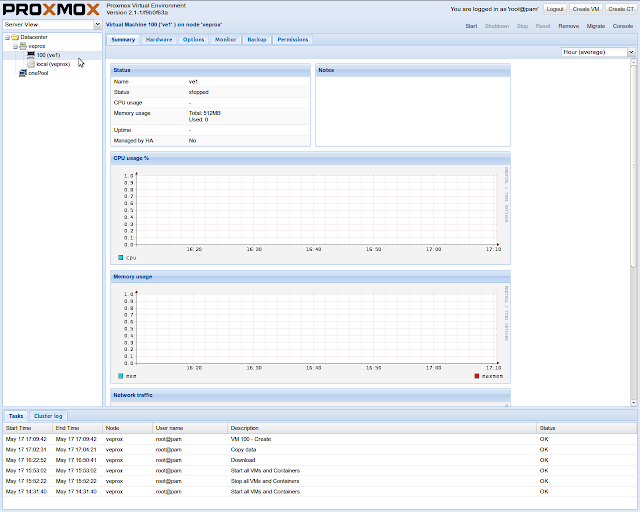The image size is (640, 512).
Task: Click the Notes panel area
Action: pos(413,111)
